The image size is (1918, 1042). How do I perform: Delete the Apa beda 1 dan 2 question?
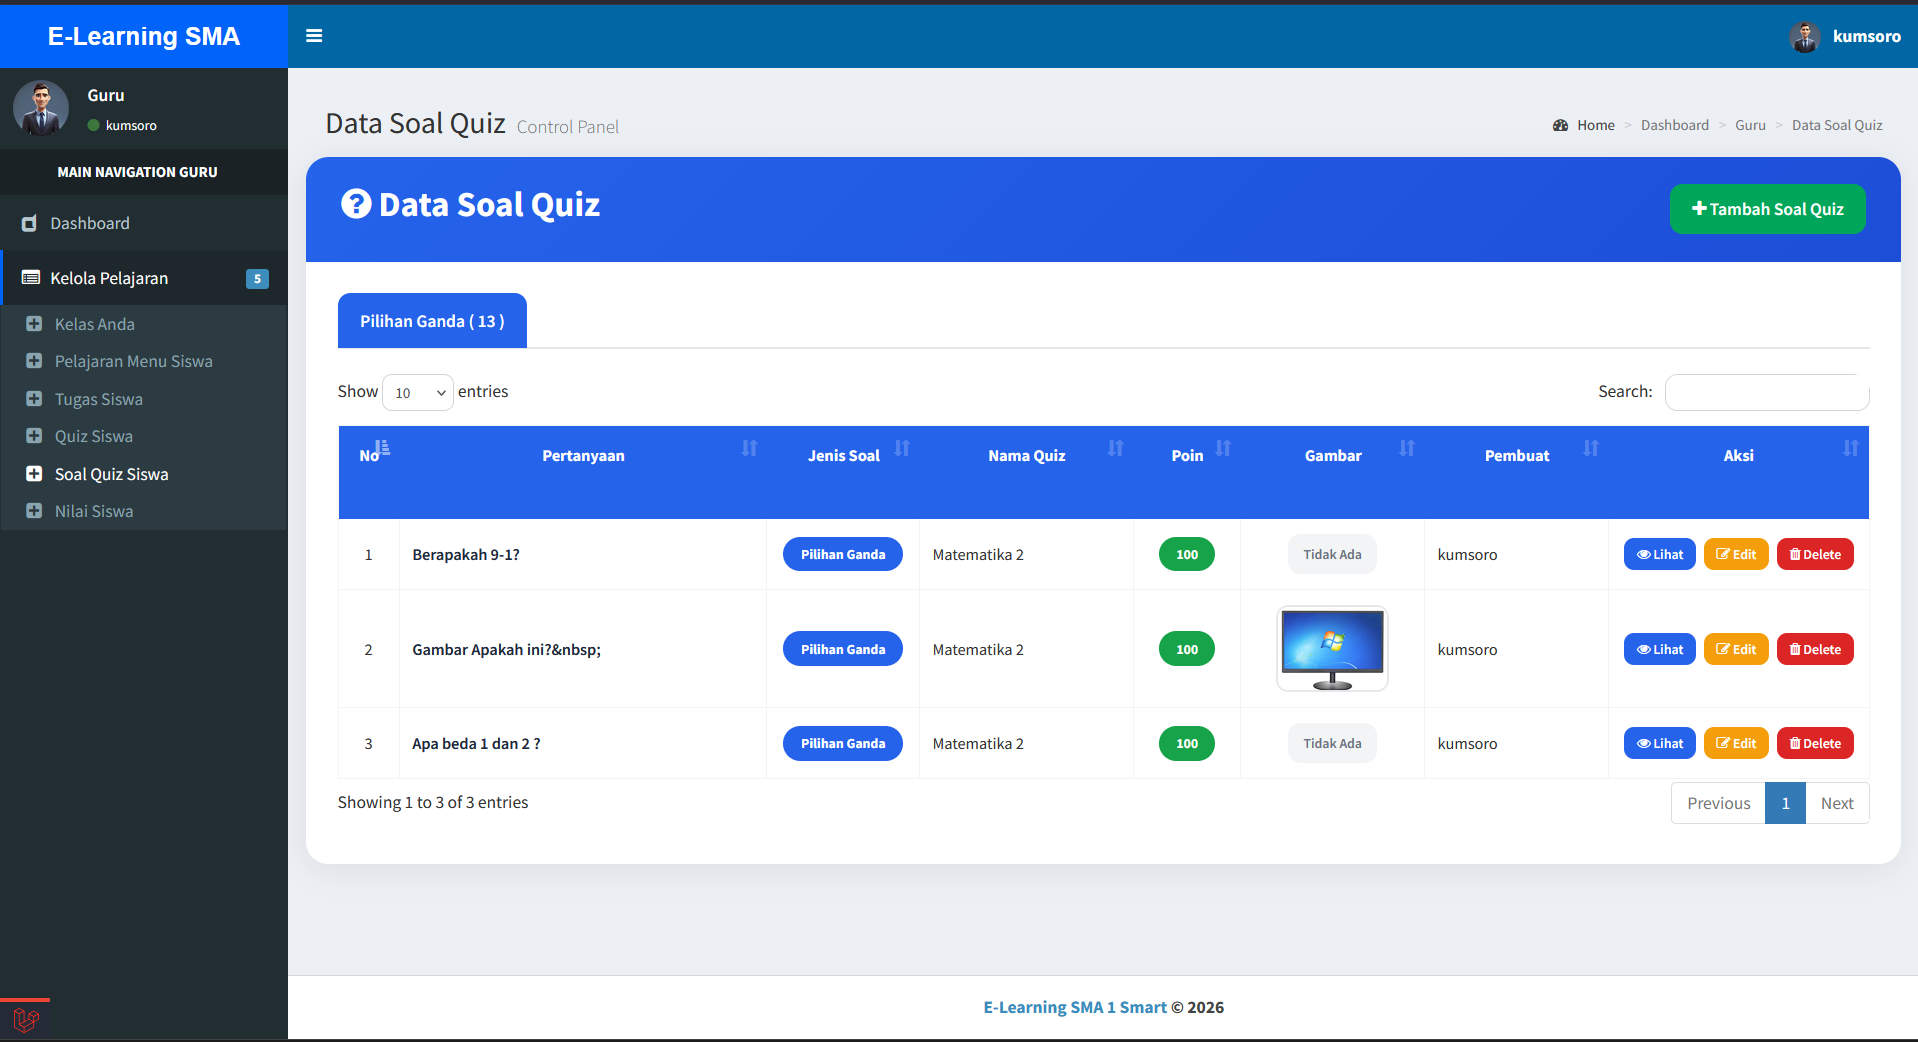1815,743
